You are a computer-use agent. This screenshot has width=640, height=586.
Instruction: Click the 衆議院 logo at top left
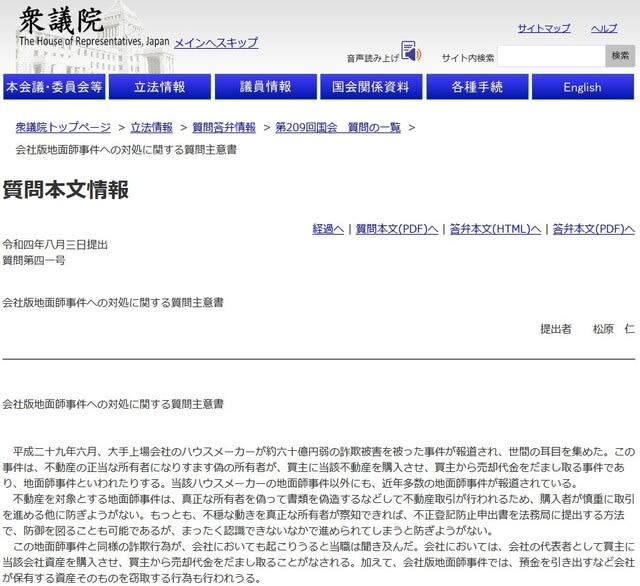pos(62,21)
